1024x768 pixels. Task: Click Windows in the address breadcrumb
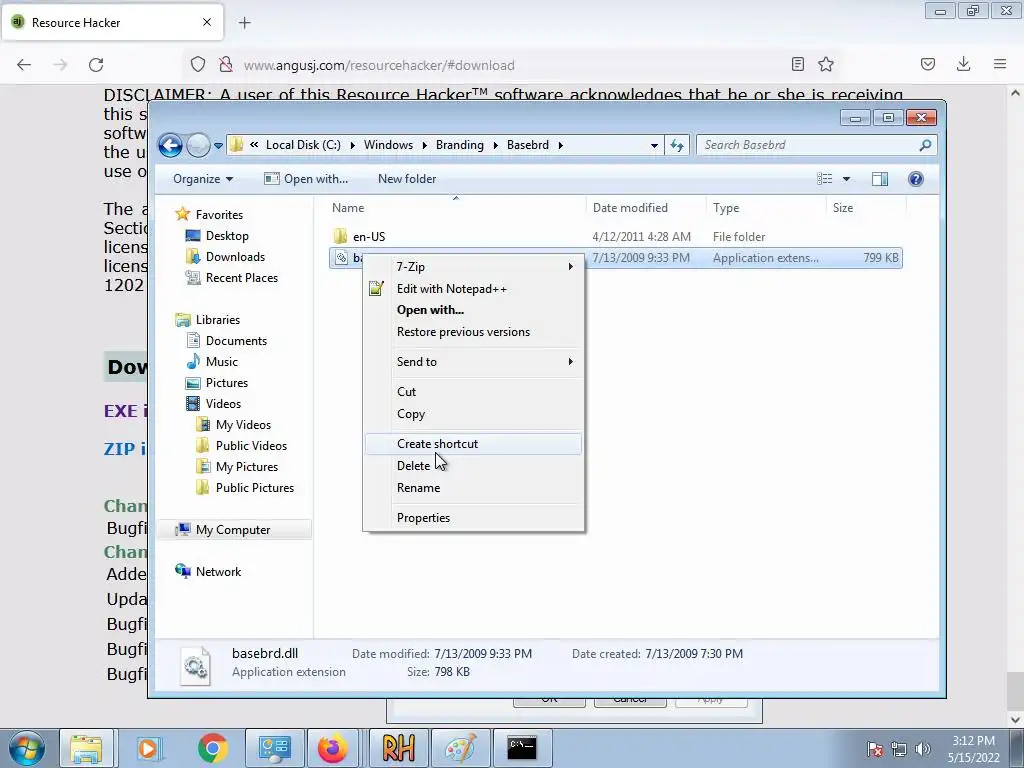[388, 145]
